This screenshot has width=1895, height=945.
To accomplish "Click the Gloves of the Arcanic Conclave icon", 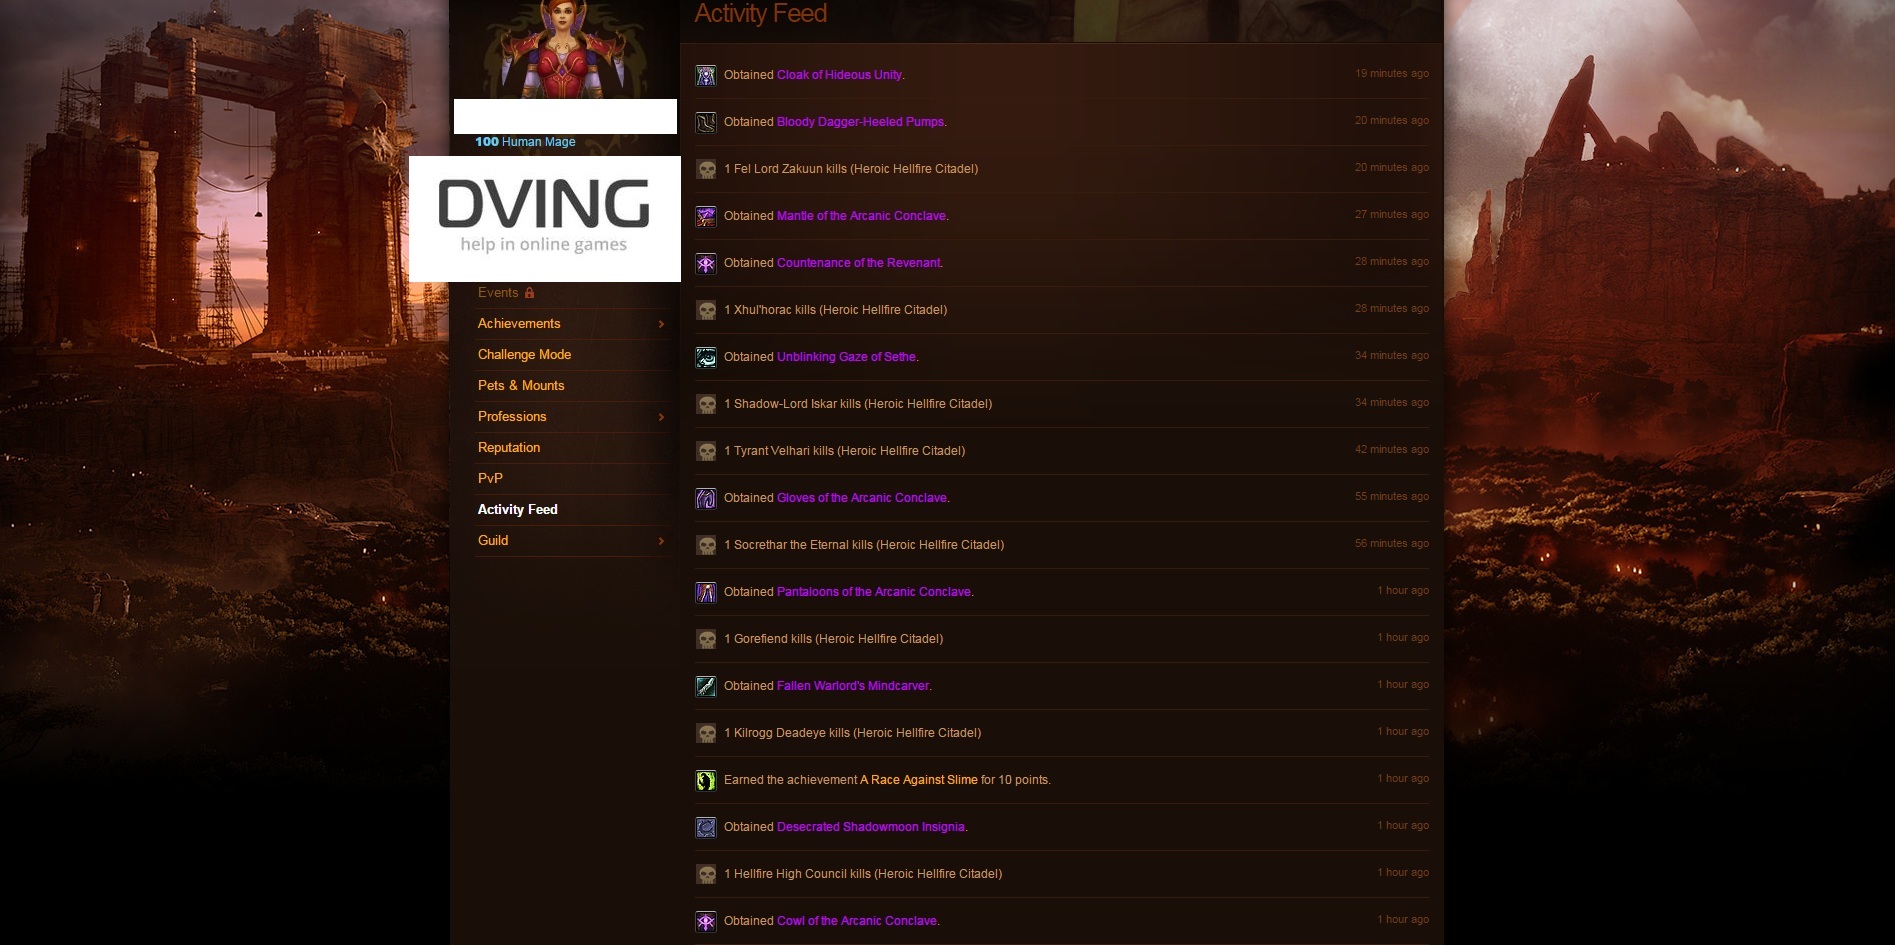I will (706, 498).
